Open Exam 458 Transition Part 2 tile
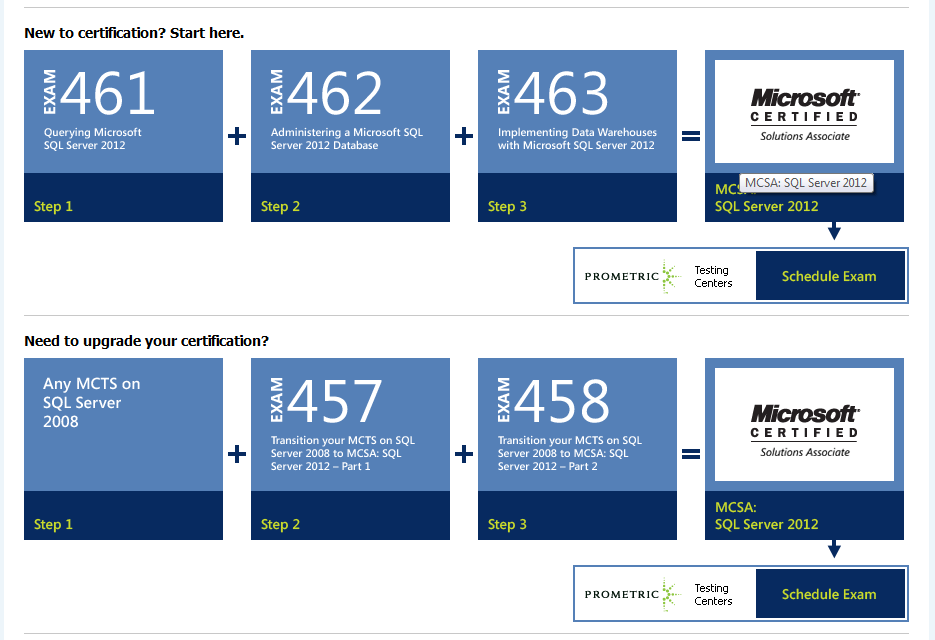 (577, 449)
